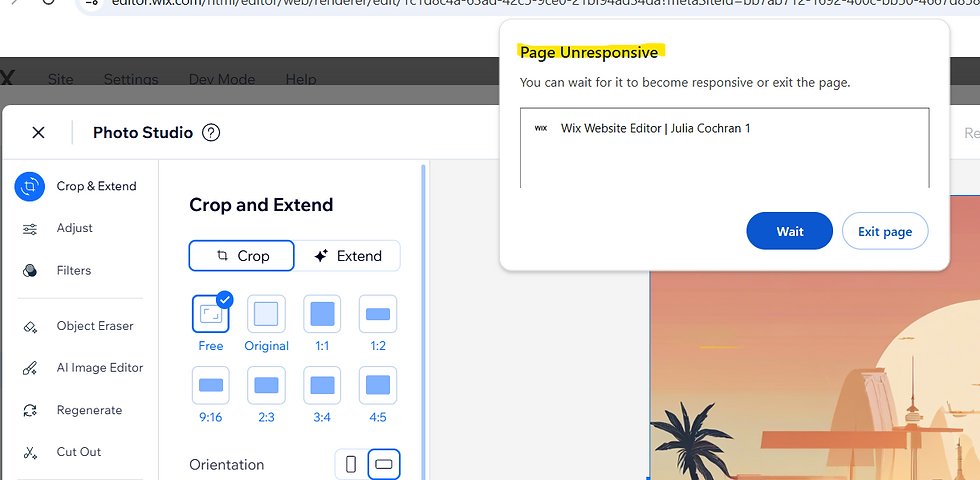Select the Free aspect ratio
Screen dimensions: 980x480
click(x=211, y=314)
